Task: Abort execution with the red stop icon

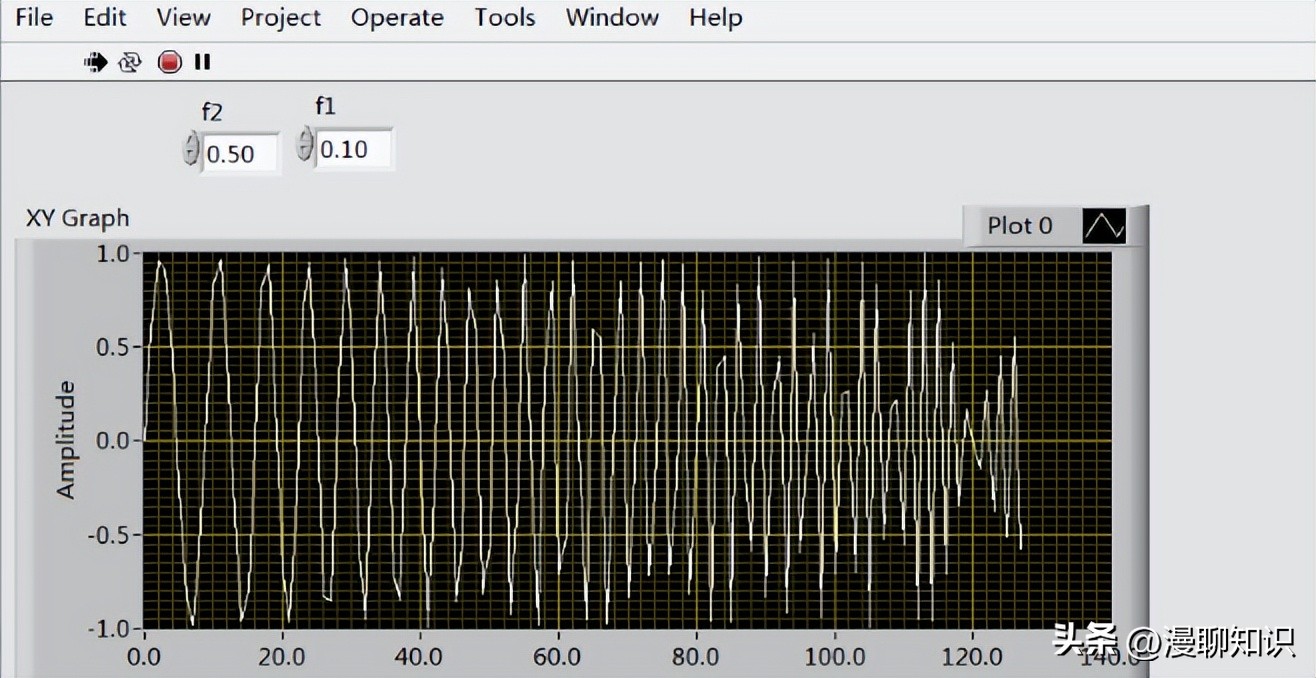Action: [x=169, y=61]
